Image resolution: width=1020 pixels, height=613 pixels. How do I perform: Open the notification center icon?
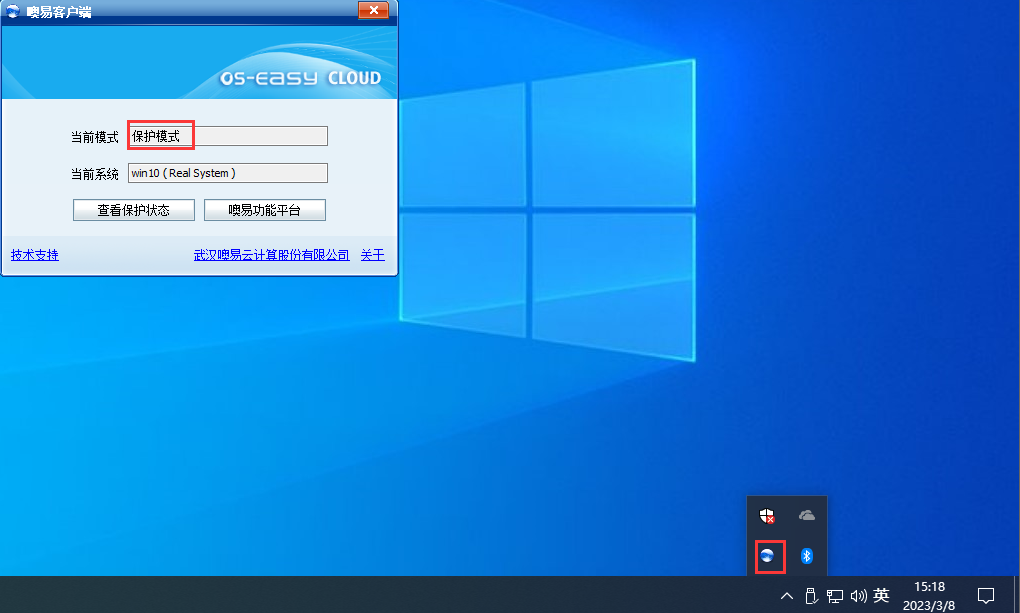coord(986,595)
